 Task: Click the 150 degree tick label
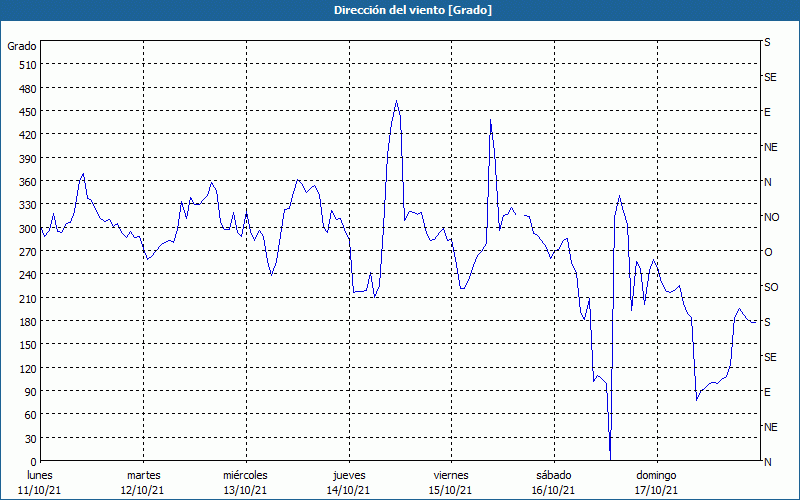point(28,345)
